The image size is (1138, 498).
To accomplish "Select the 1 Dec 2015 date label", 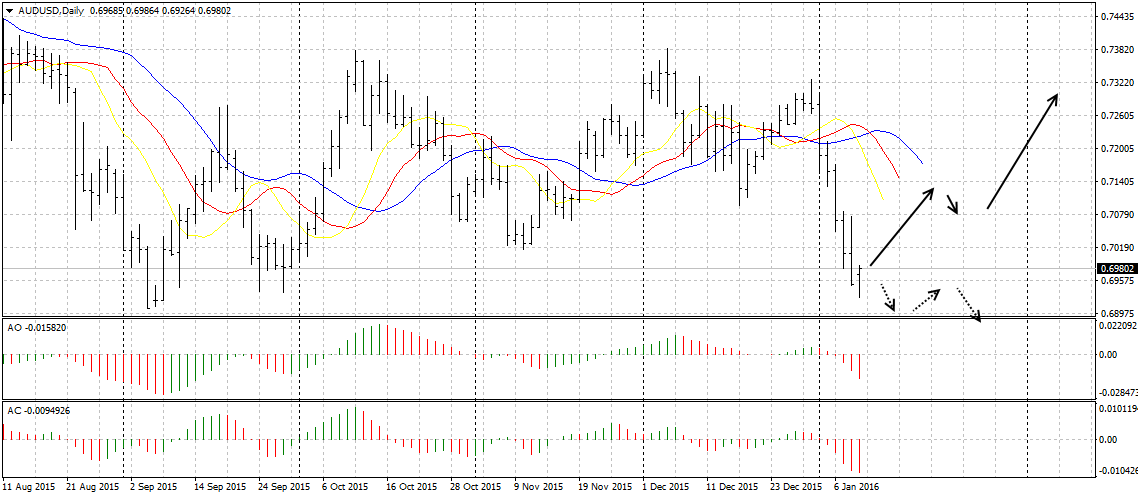I will 665,487.
